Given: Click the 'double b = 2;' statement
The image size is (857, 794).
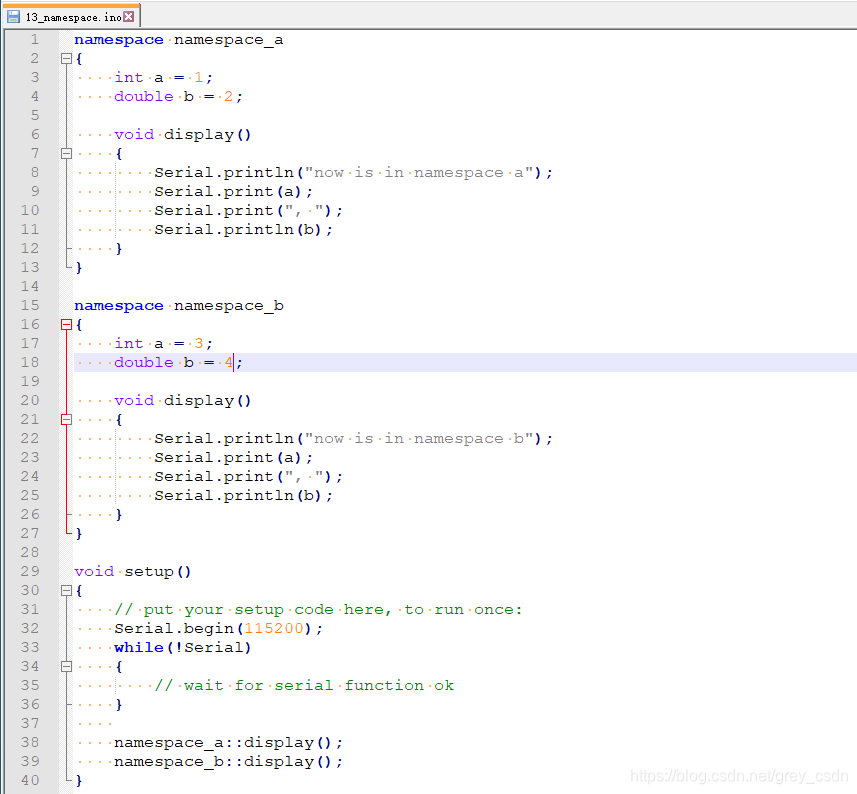Looking at the screenshot, I should coord(178,97).
